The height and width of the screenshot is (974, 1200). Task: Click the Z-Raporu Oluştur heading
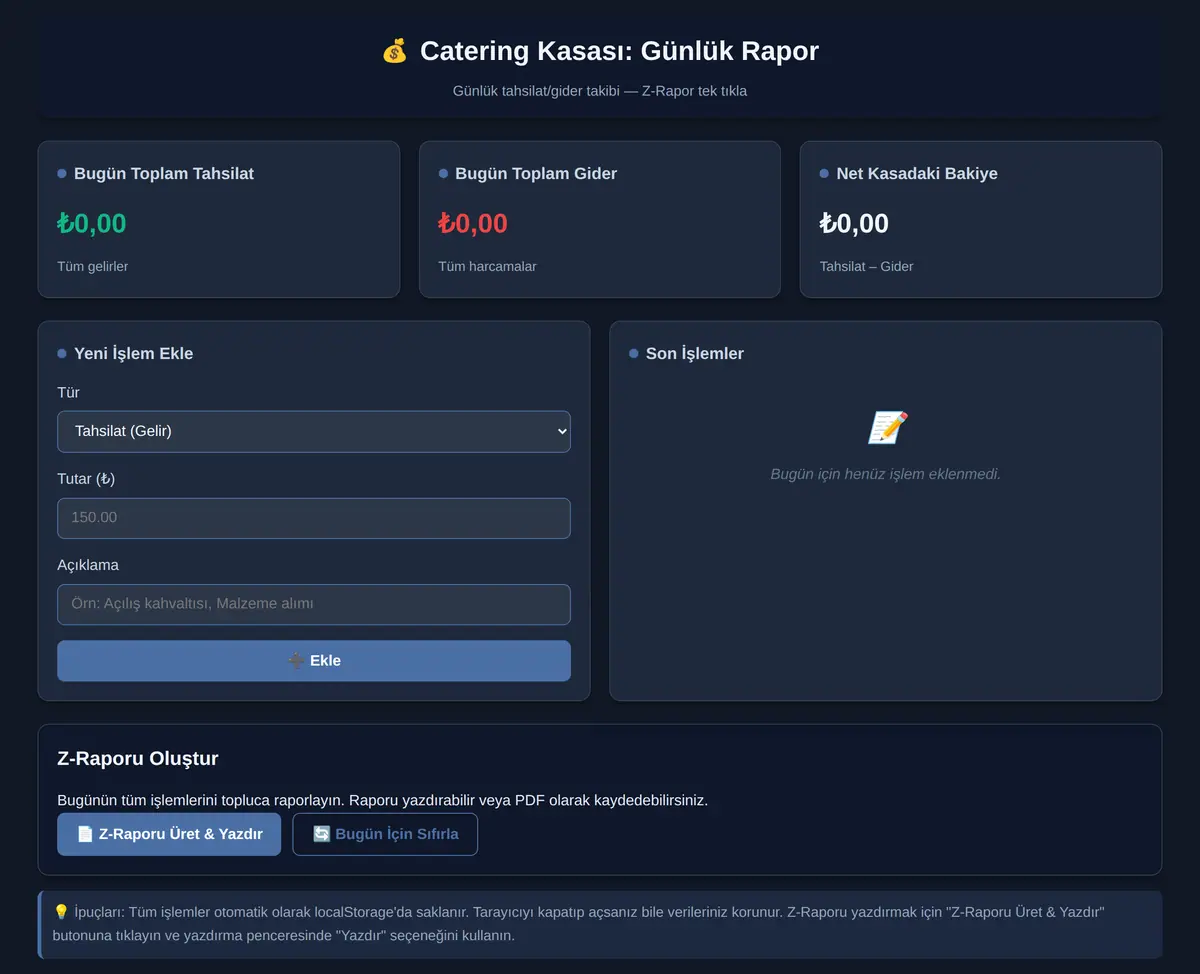[x=138, y=758]
